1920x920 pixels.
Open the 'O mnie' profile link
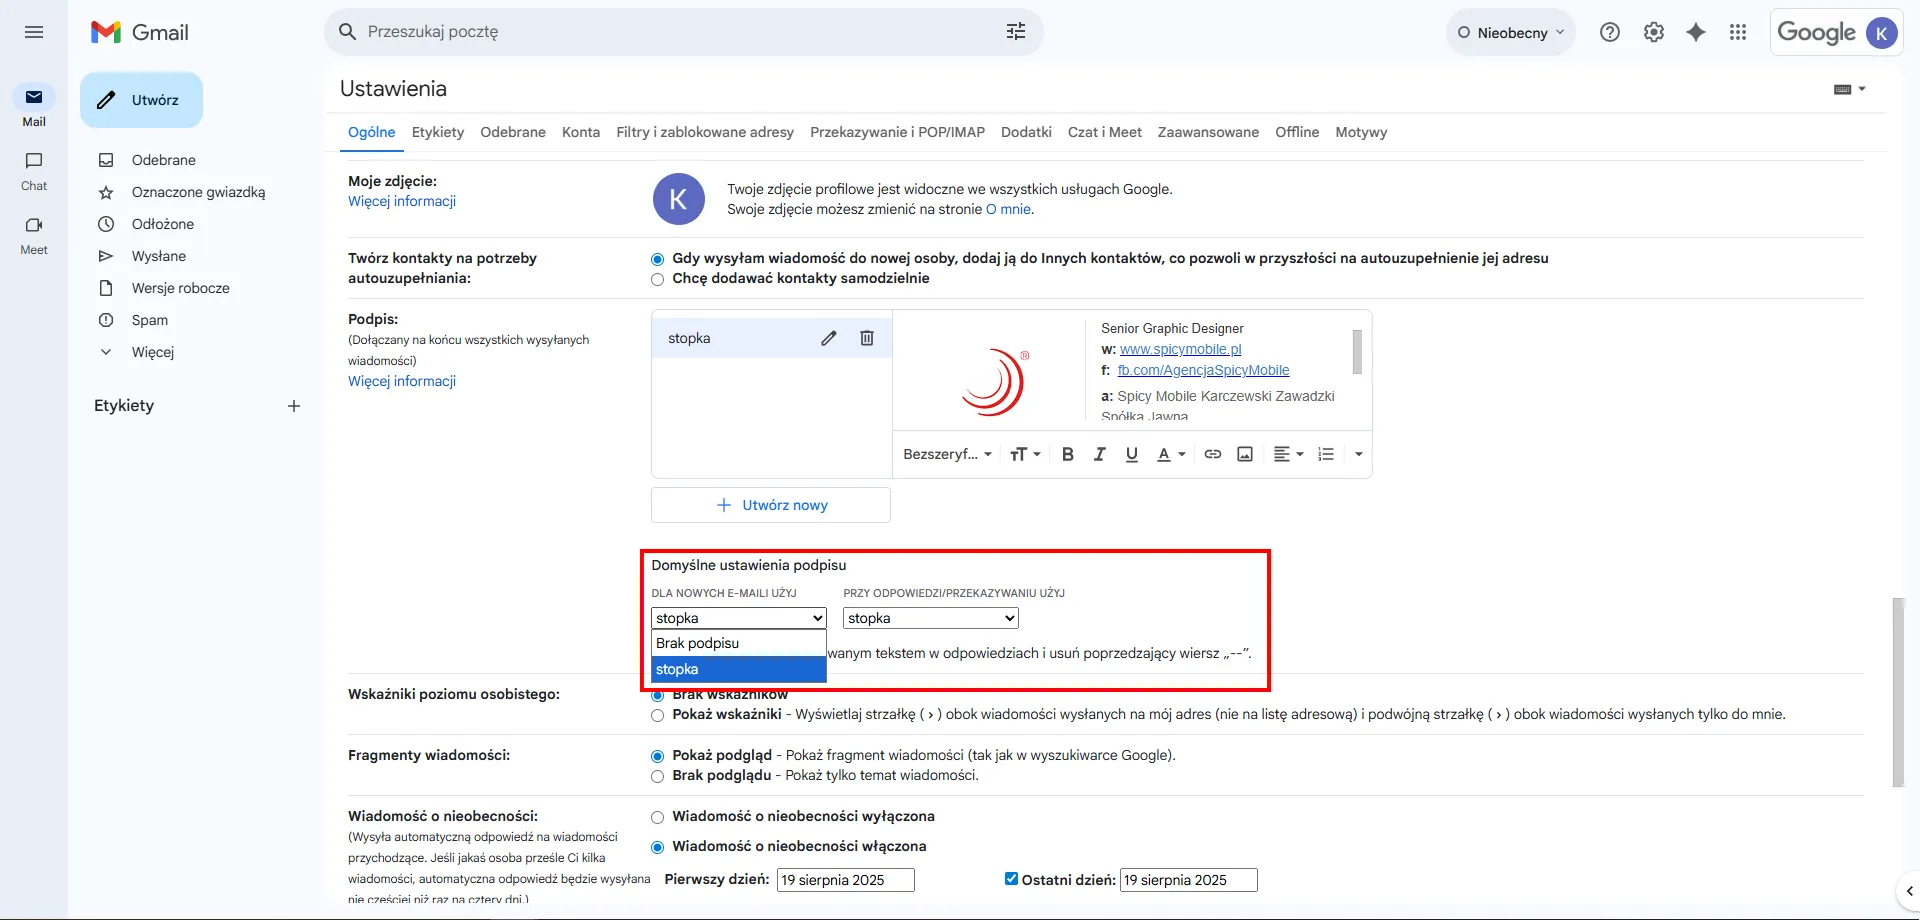pos(1009,209)
